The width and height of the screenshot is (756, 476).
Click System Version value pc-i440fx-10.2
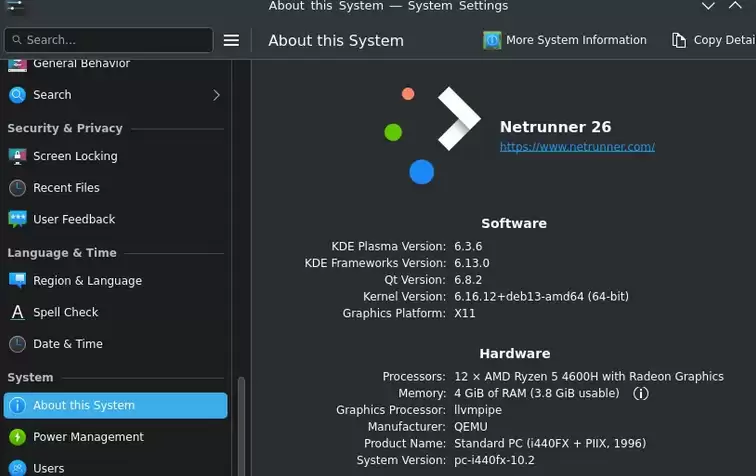point(494,461)
